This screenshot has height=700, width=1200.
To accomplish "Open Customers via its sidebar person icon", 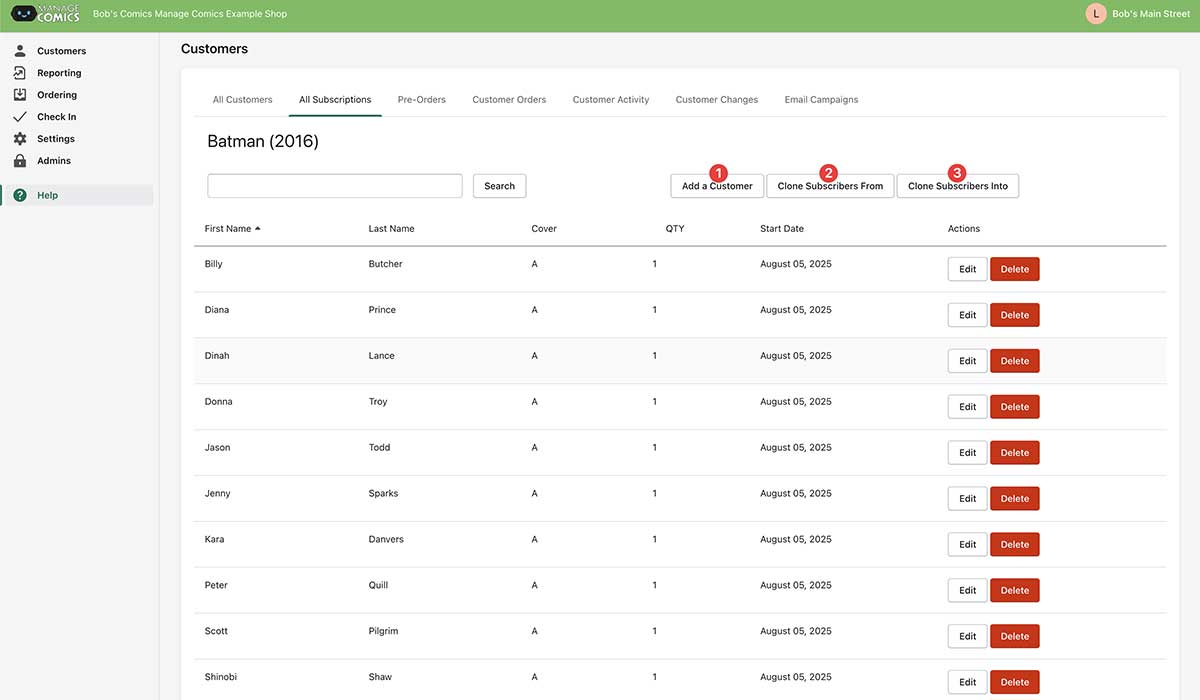I will (20, 51).
